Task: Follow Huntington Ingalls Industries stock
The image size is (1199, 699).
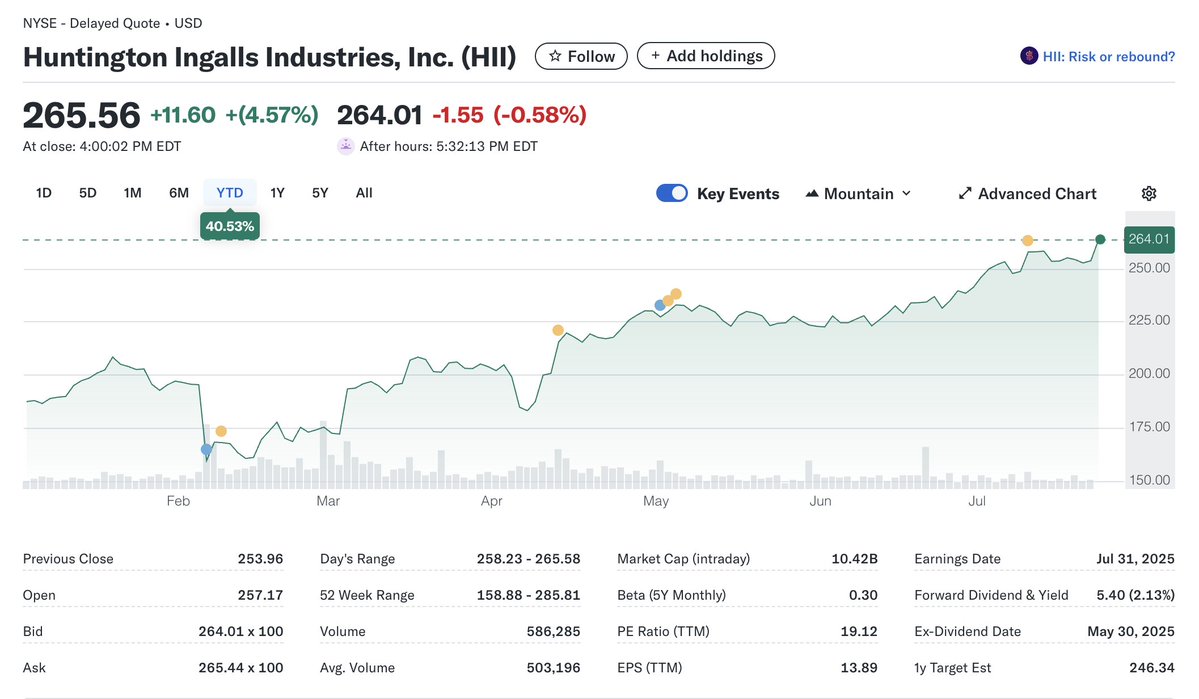Action: coord(581,56)
